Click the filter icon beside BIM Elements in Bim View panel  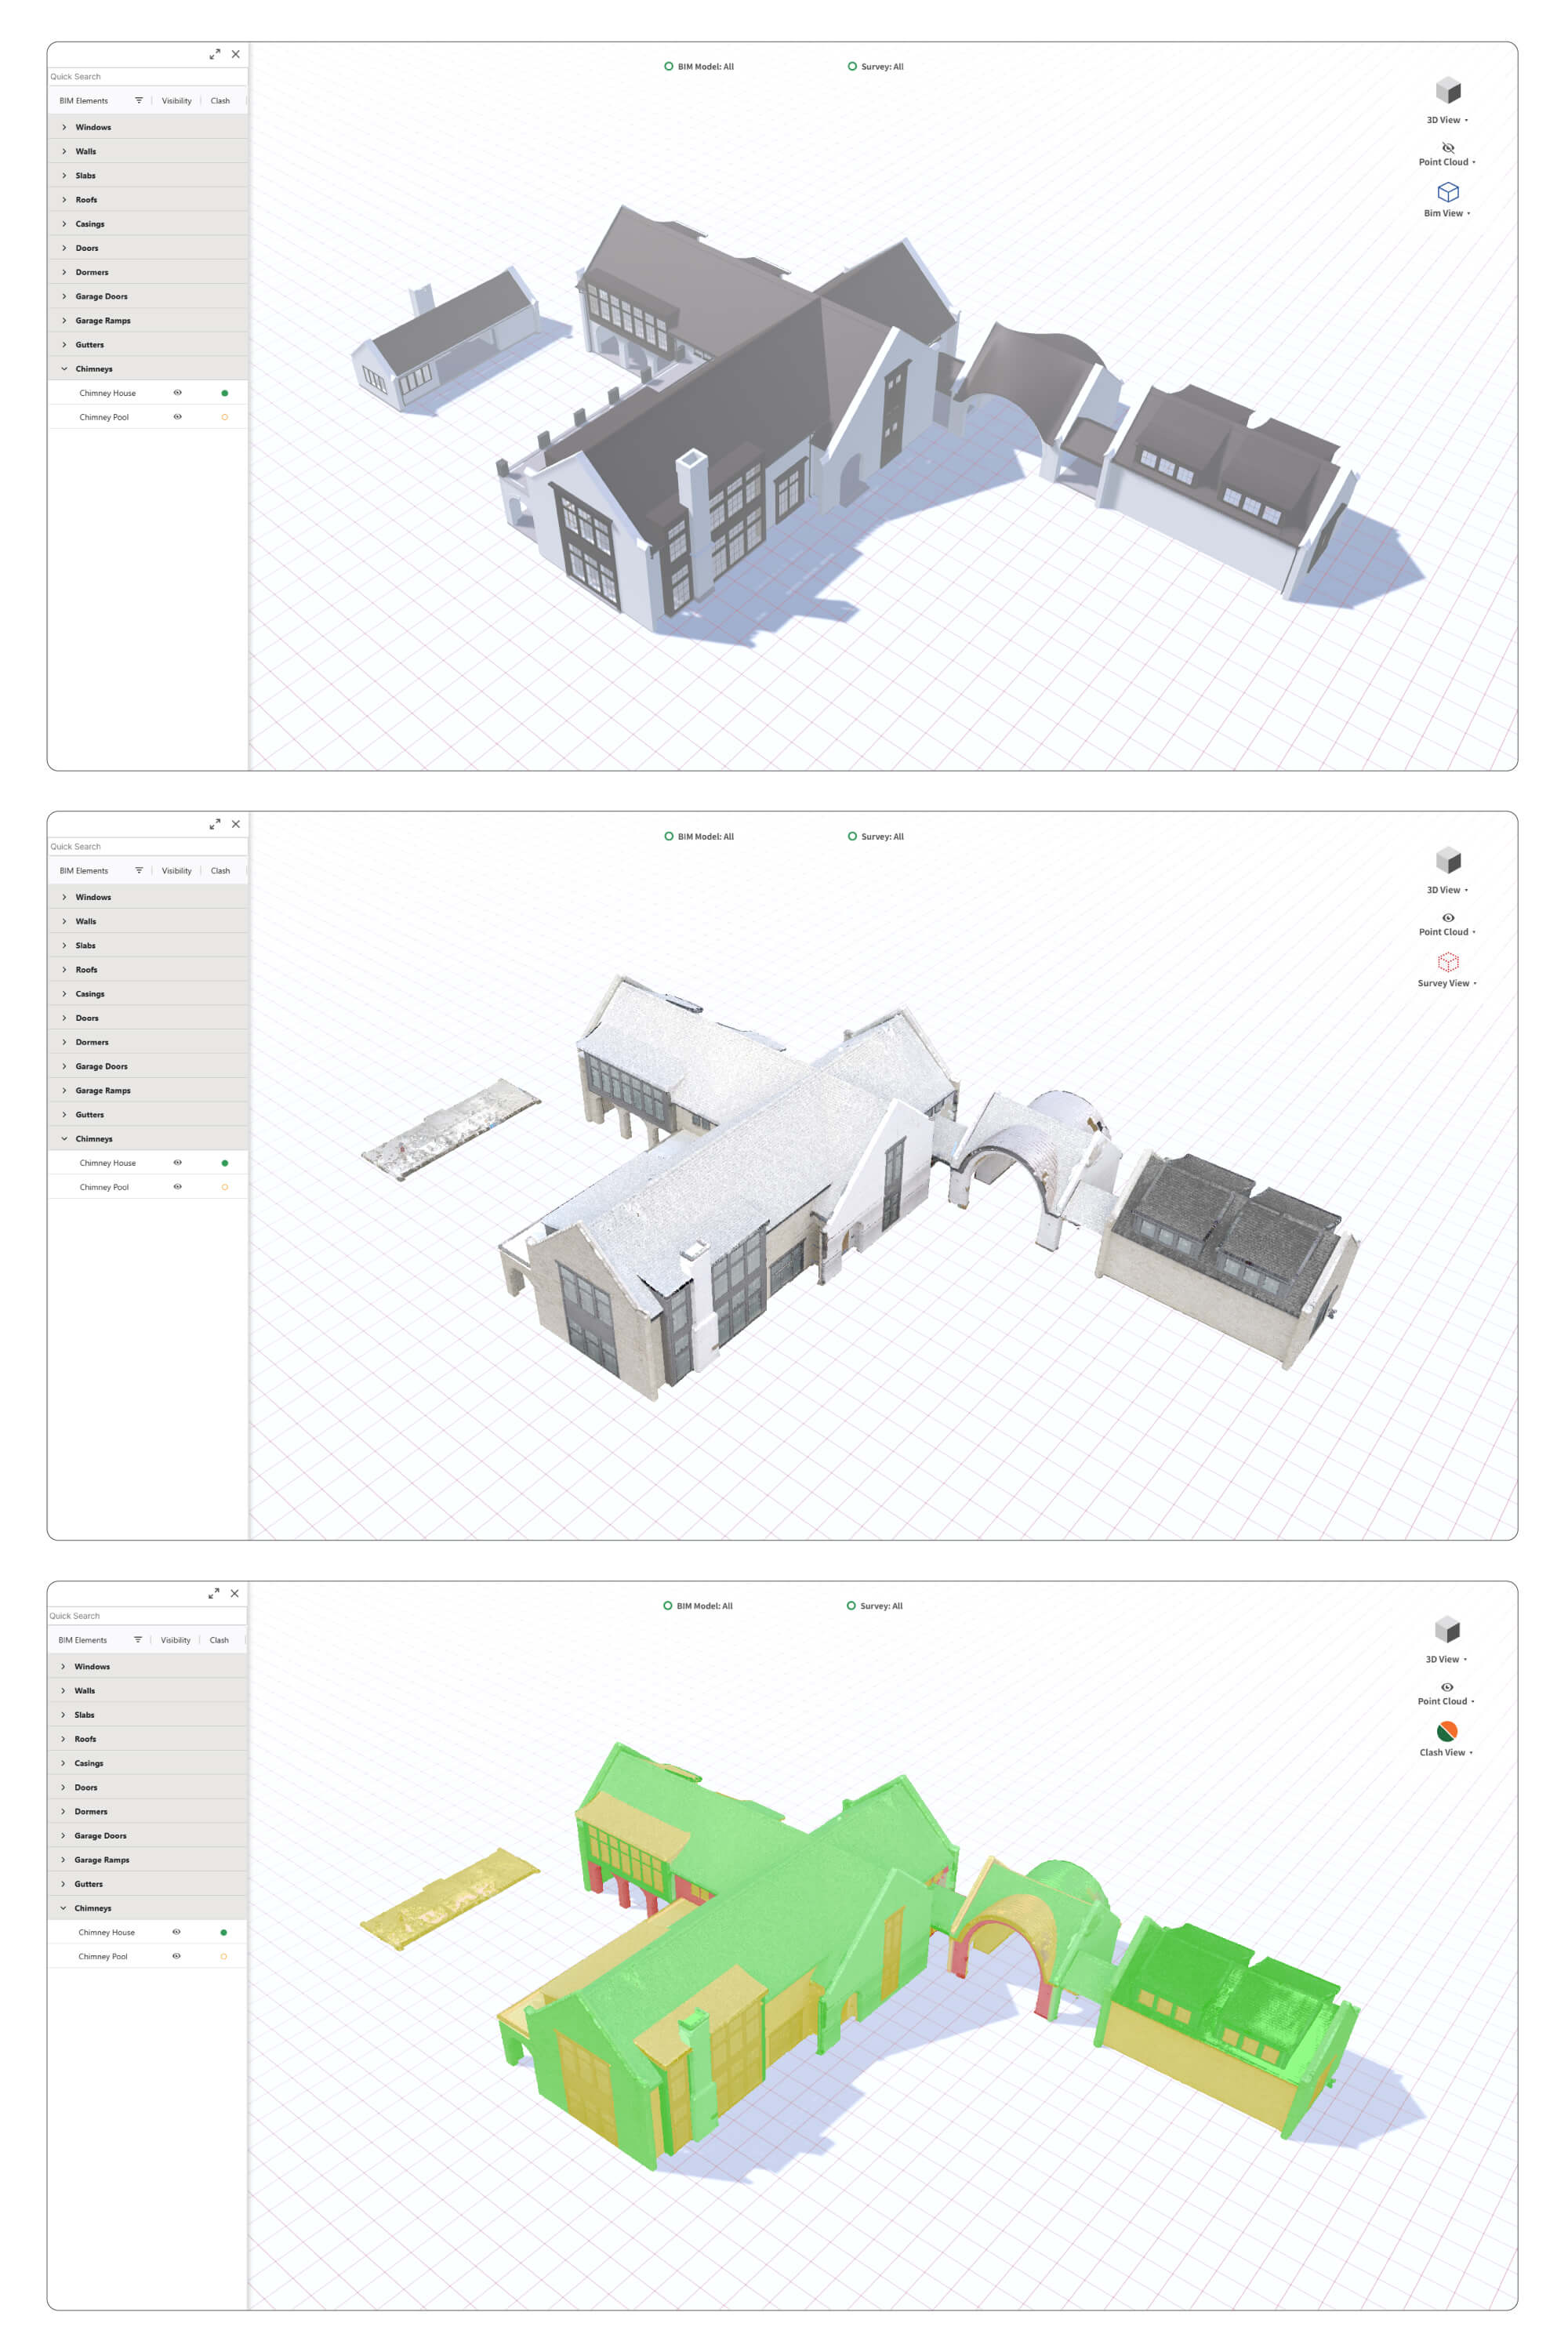click(x=139, y=100)
